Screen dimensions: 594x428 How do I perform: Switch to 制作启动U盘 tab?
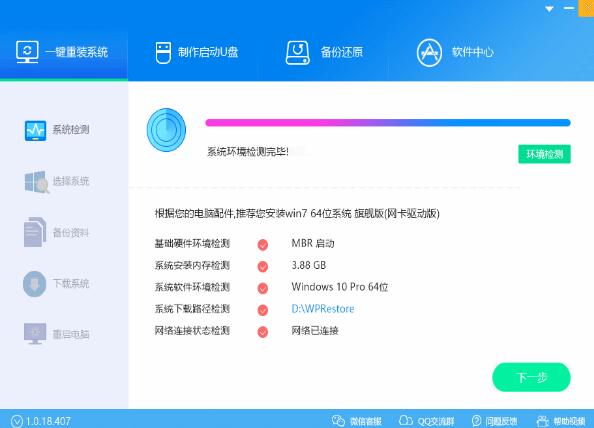coord(197,52)
